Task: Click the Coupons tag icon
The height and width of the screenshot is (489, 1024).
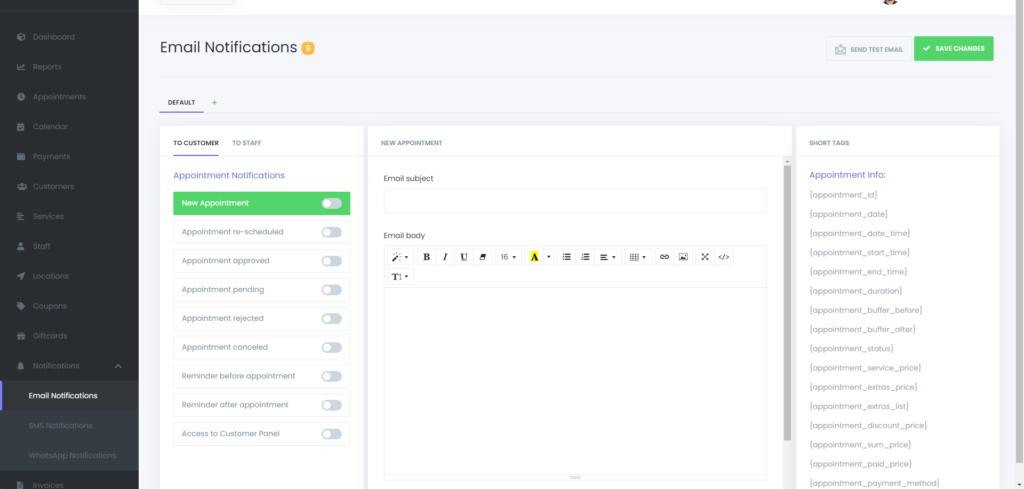Action: click(x=21, y=306)
